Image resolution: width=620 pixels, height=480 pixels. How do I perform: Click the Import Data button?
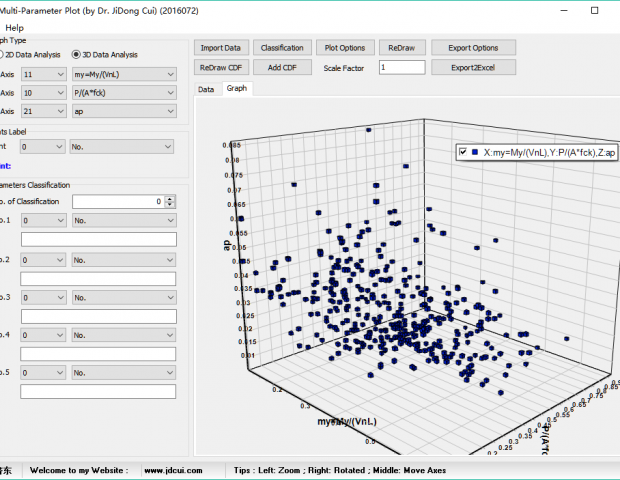point(220,48)
